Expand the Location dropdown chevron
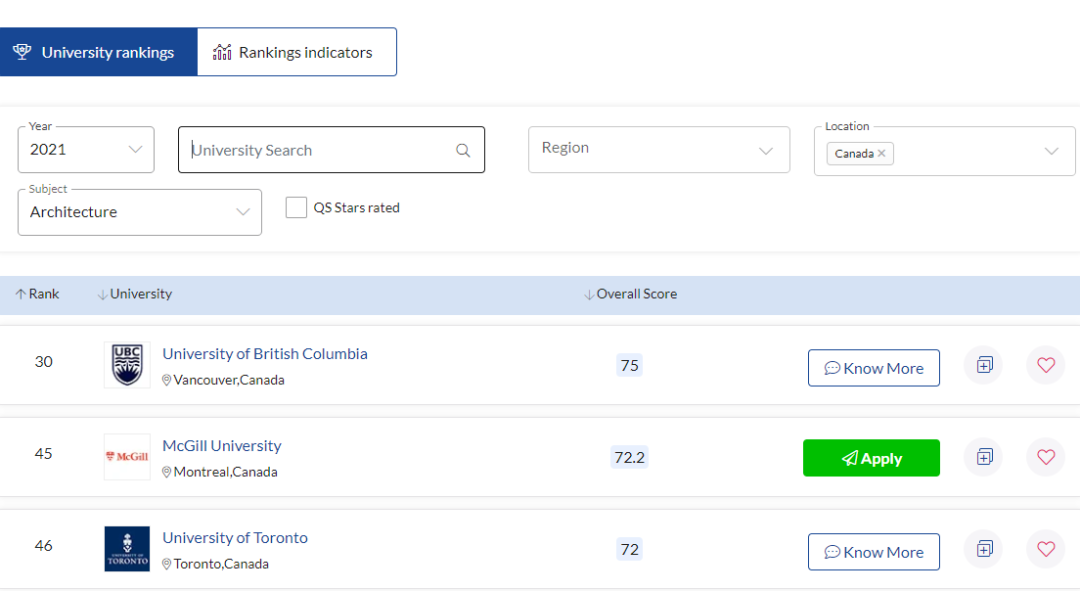Image resolution: width=1080 pixels, height=591 pixels. [x=1051, y=152]
